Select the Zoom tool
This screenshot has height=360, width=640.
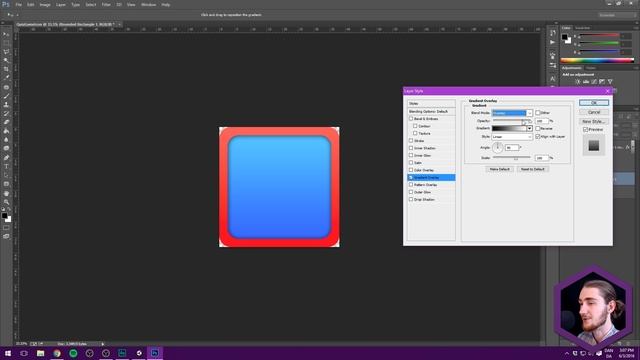pos(6,202)
